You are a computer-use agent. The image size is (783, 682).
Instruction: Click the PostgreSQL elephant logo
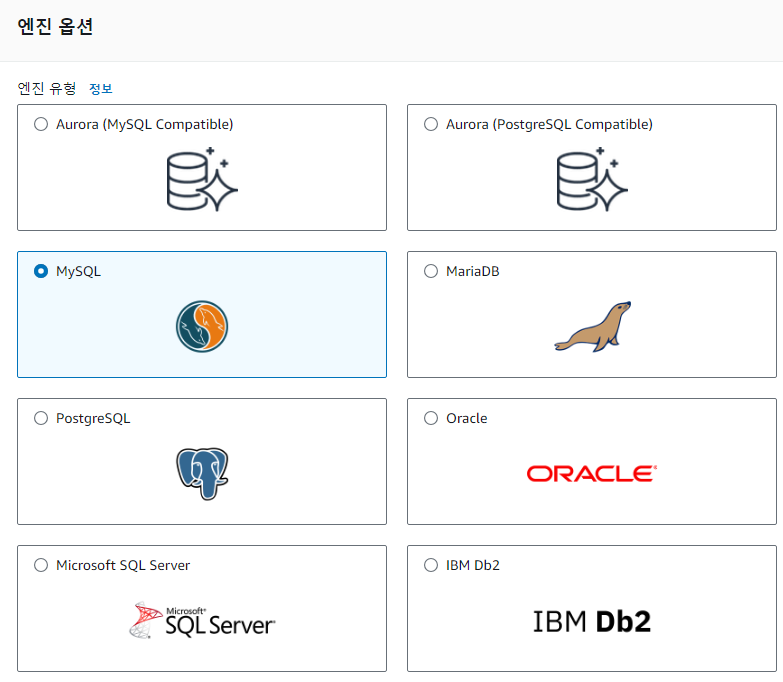tap(202, 473)
